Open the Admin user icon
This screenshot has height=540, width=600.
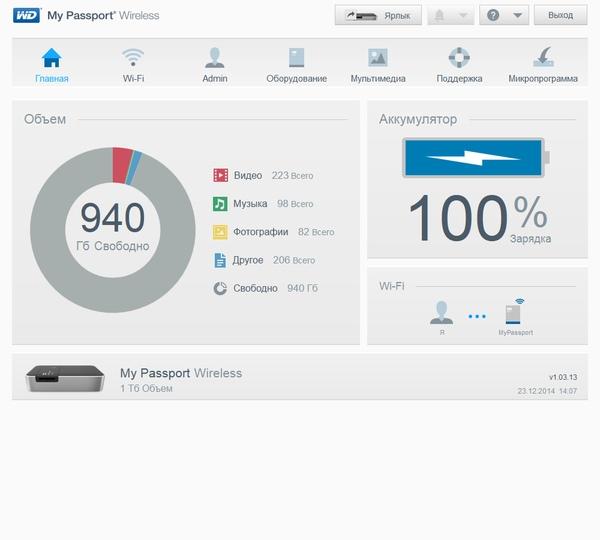[215, 57]
